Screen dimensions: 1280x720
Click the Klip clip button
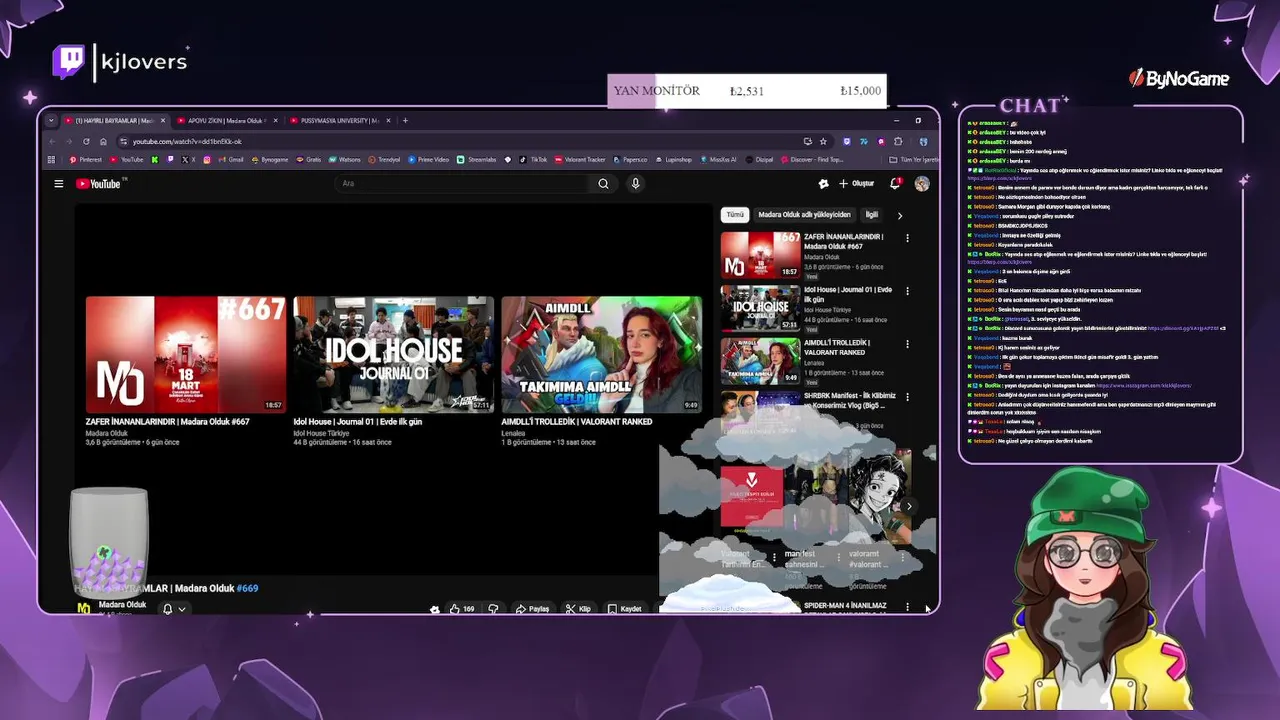[x=579, y=609]
